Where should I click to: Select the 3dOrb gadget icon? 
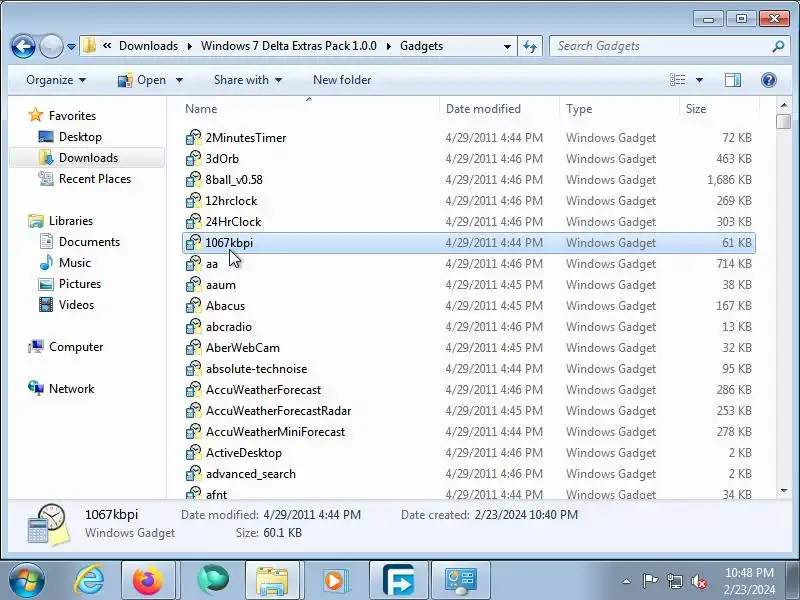193,159
